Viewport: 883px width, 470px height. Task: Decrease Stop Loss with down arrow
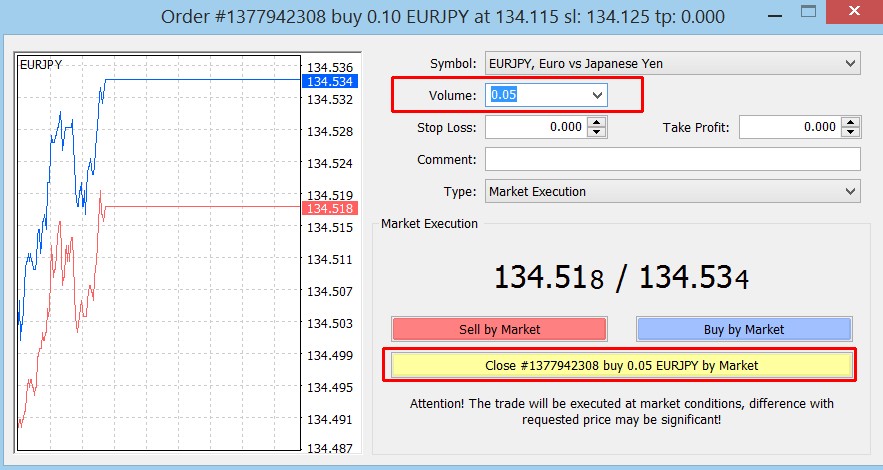click(x=597, y=133)
